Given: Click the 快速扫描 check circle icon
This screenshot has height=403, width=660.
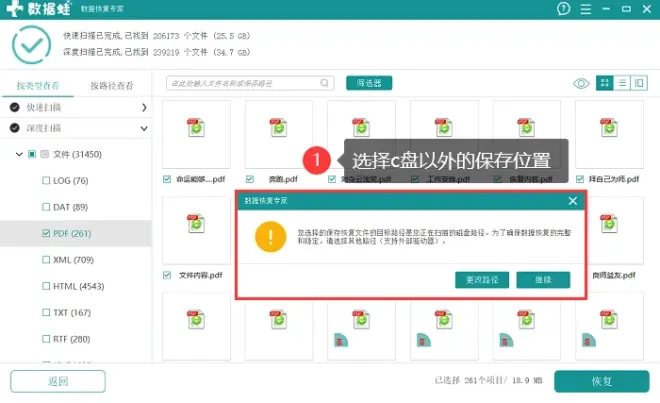Looking at the screenshot, I should 15,107.
